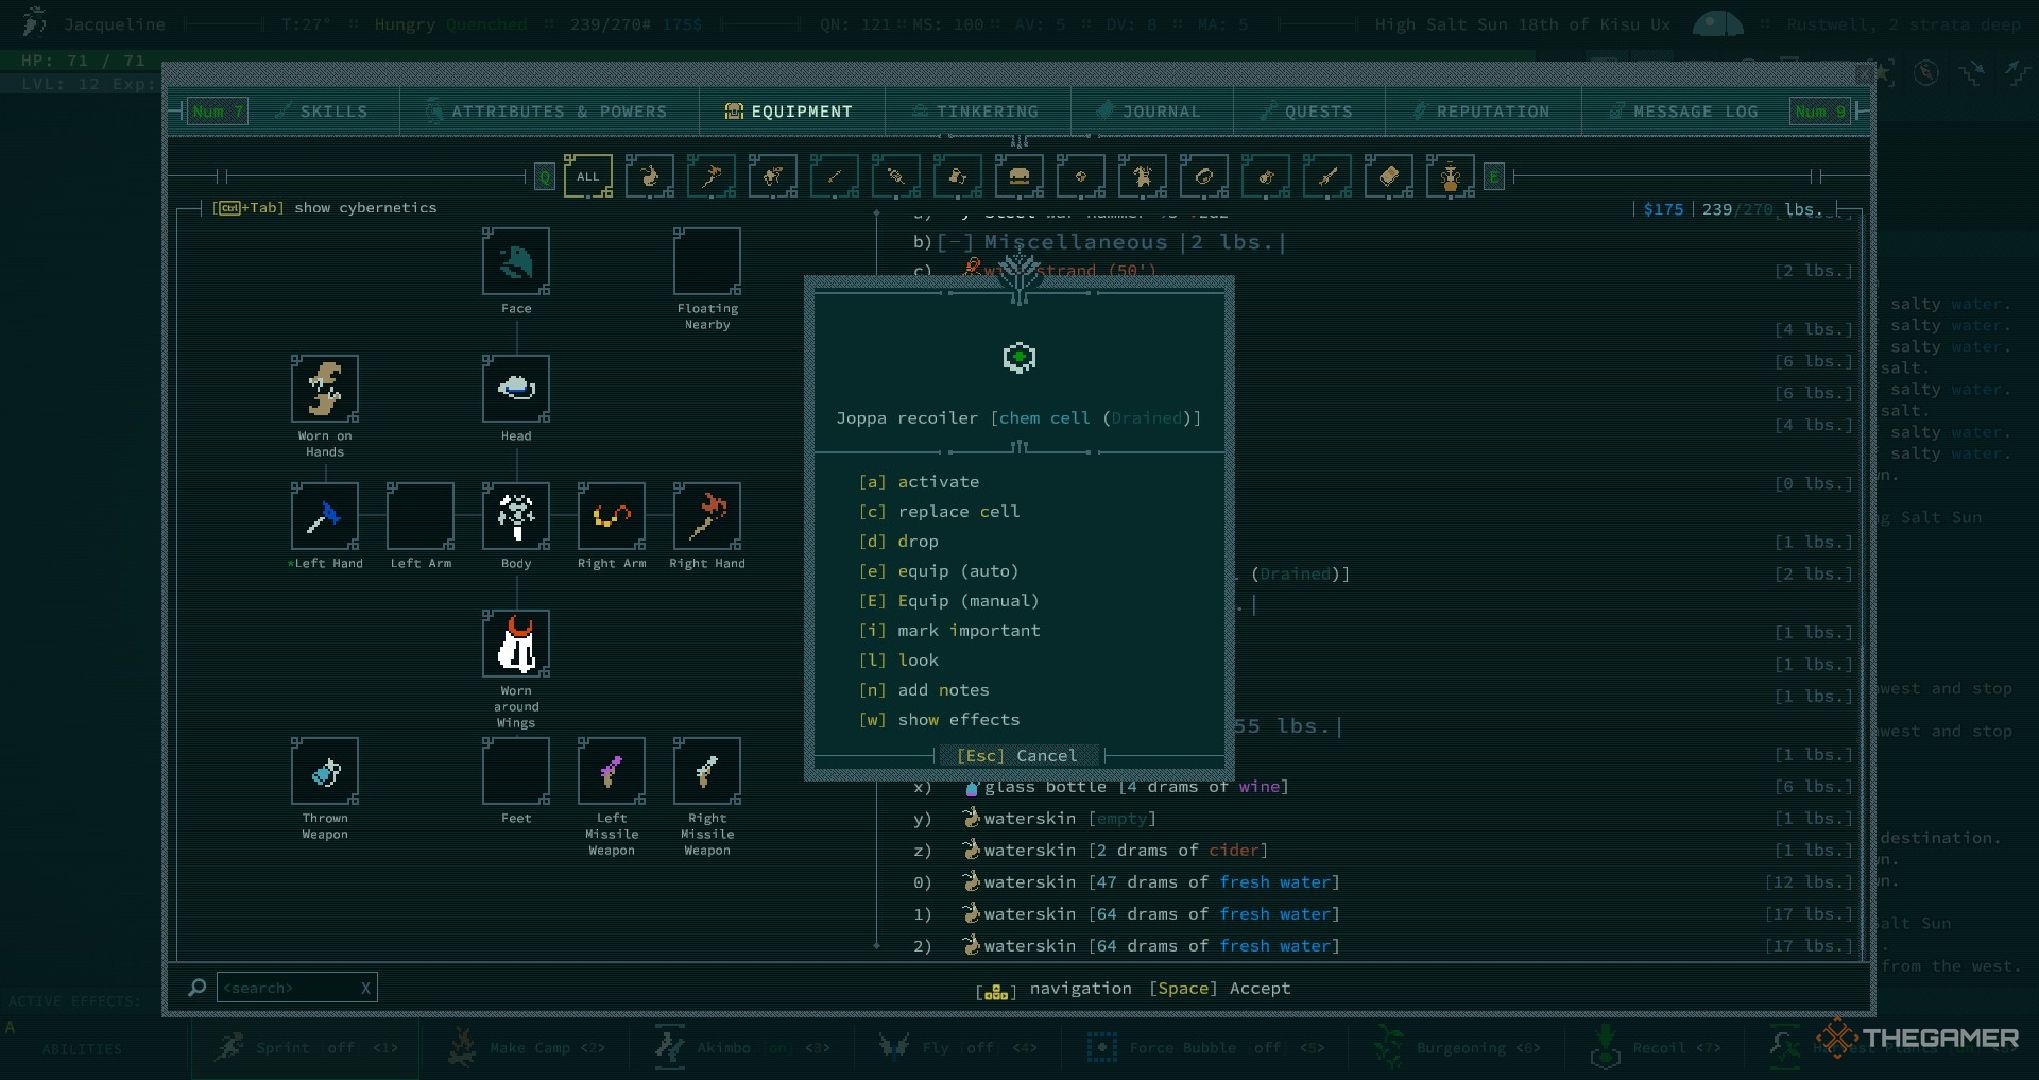Screen dimensions: 2039x1080
Task: Clear the search with the X button
Action: tap(366, 988)
